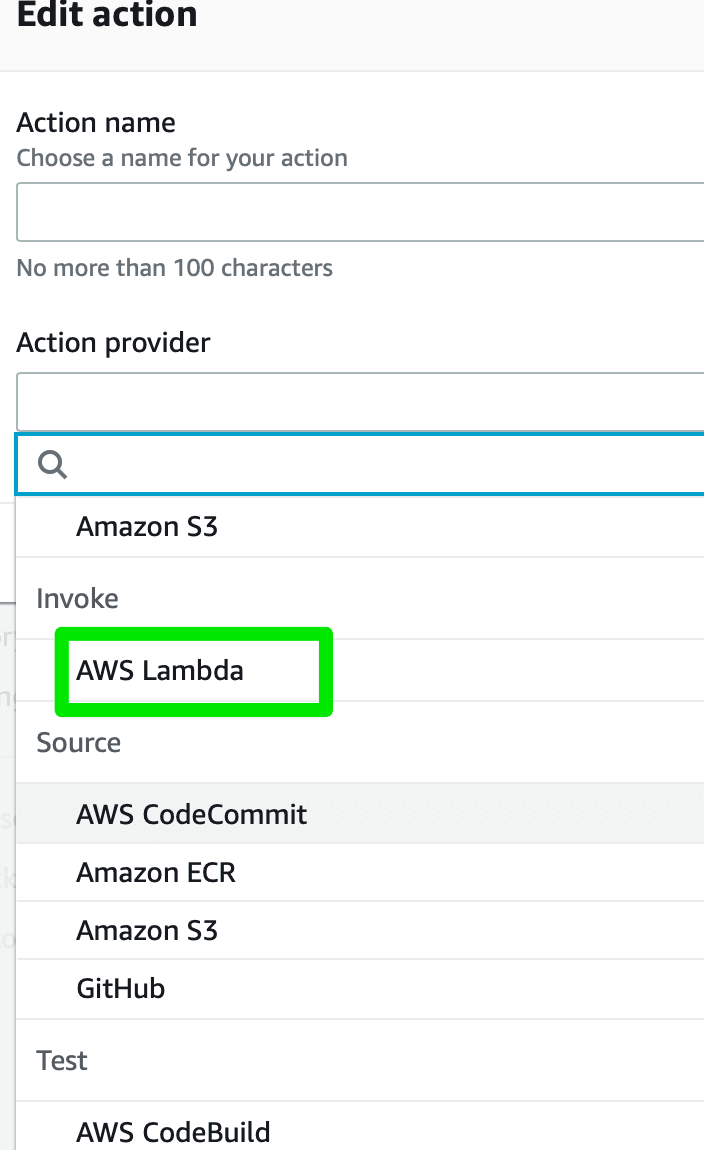
Task: Click the provider search input field
Action: [360, 464]
